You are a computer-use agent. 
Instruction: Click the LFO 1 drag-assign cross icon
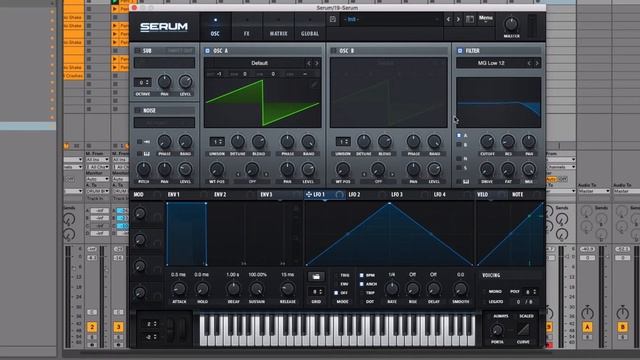[309, 195]
